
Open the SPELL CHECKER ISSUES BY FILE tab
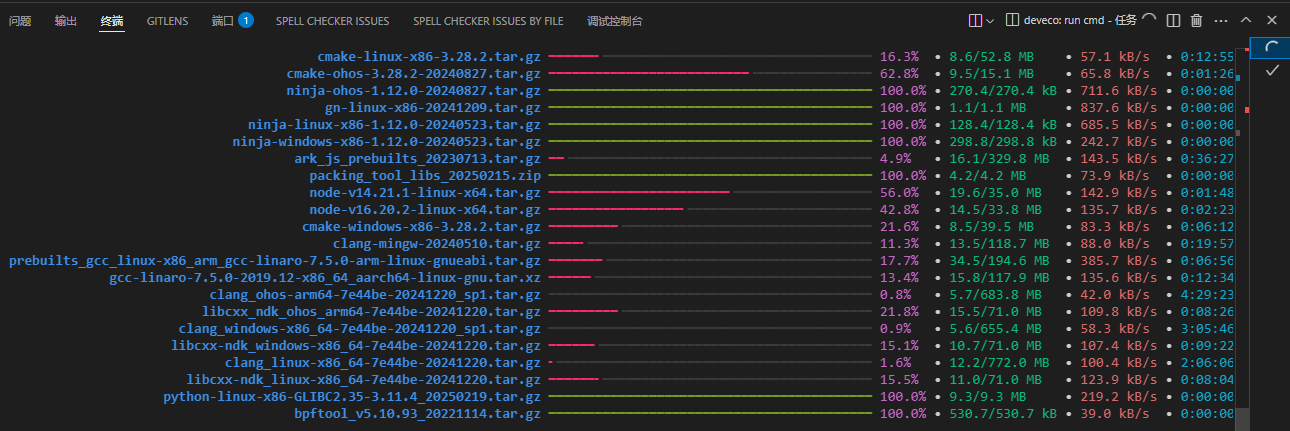pyautogui.click(x=488, y=20)
